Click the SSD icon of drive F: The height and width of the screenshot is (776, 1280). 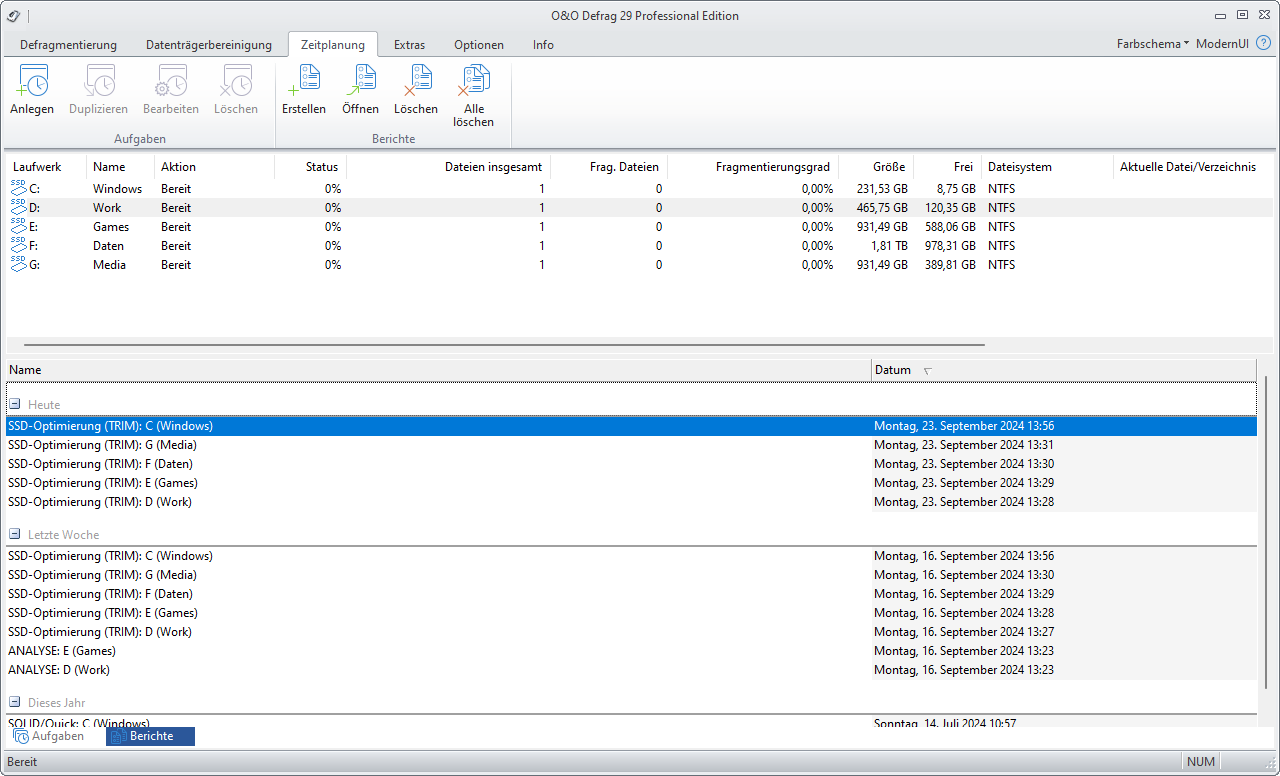coord(19,245)
